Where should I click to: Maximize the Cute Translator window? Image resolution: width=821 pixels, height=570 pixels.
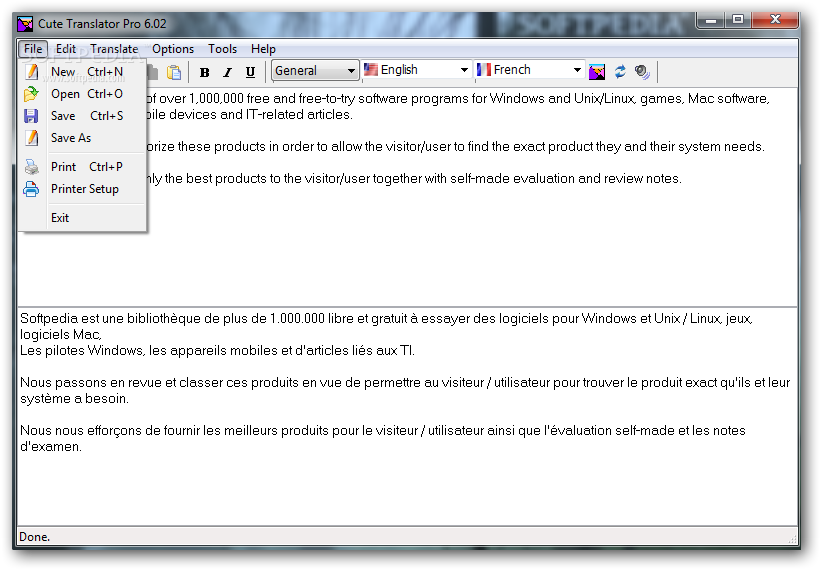[x=738, y=20]
